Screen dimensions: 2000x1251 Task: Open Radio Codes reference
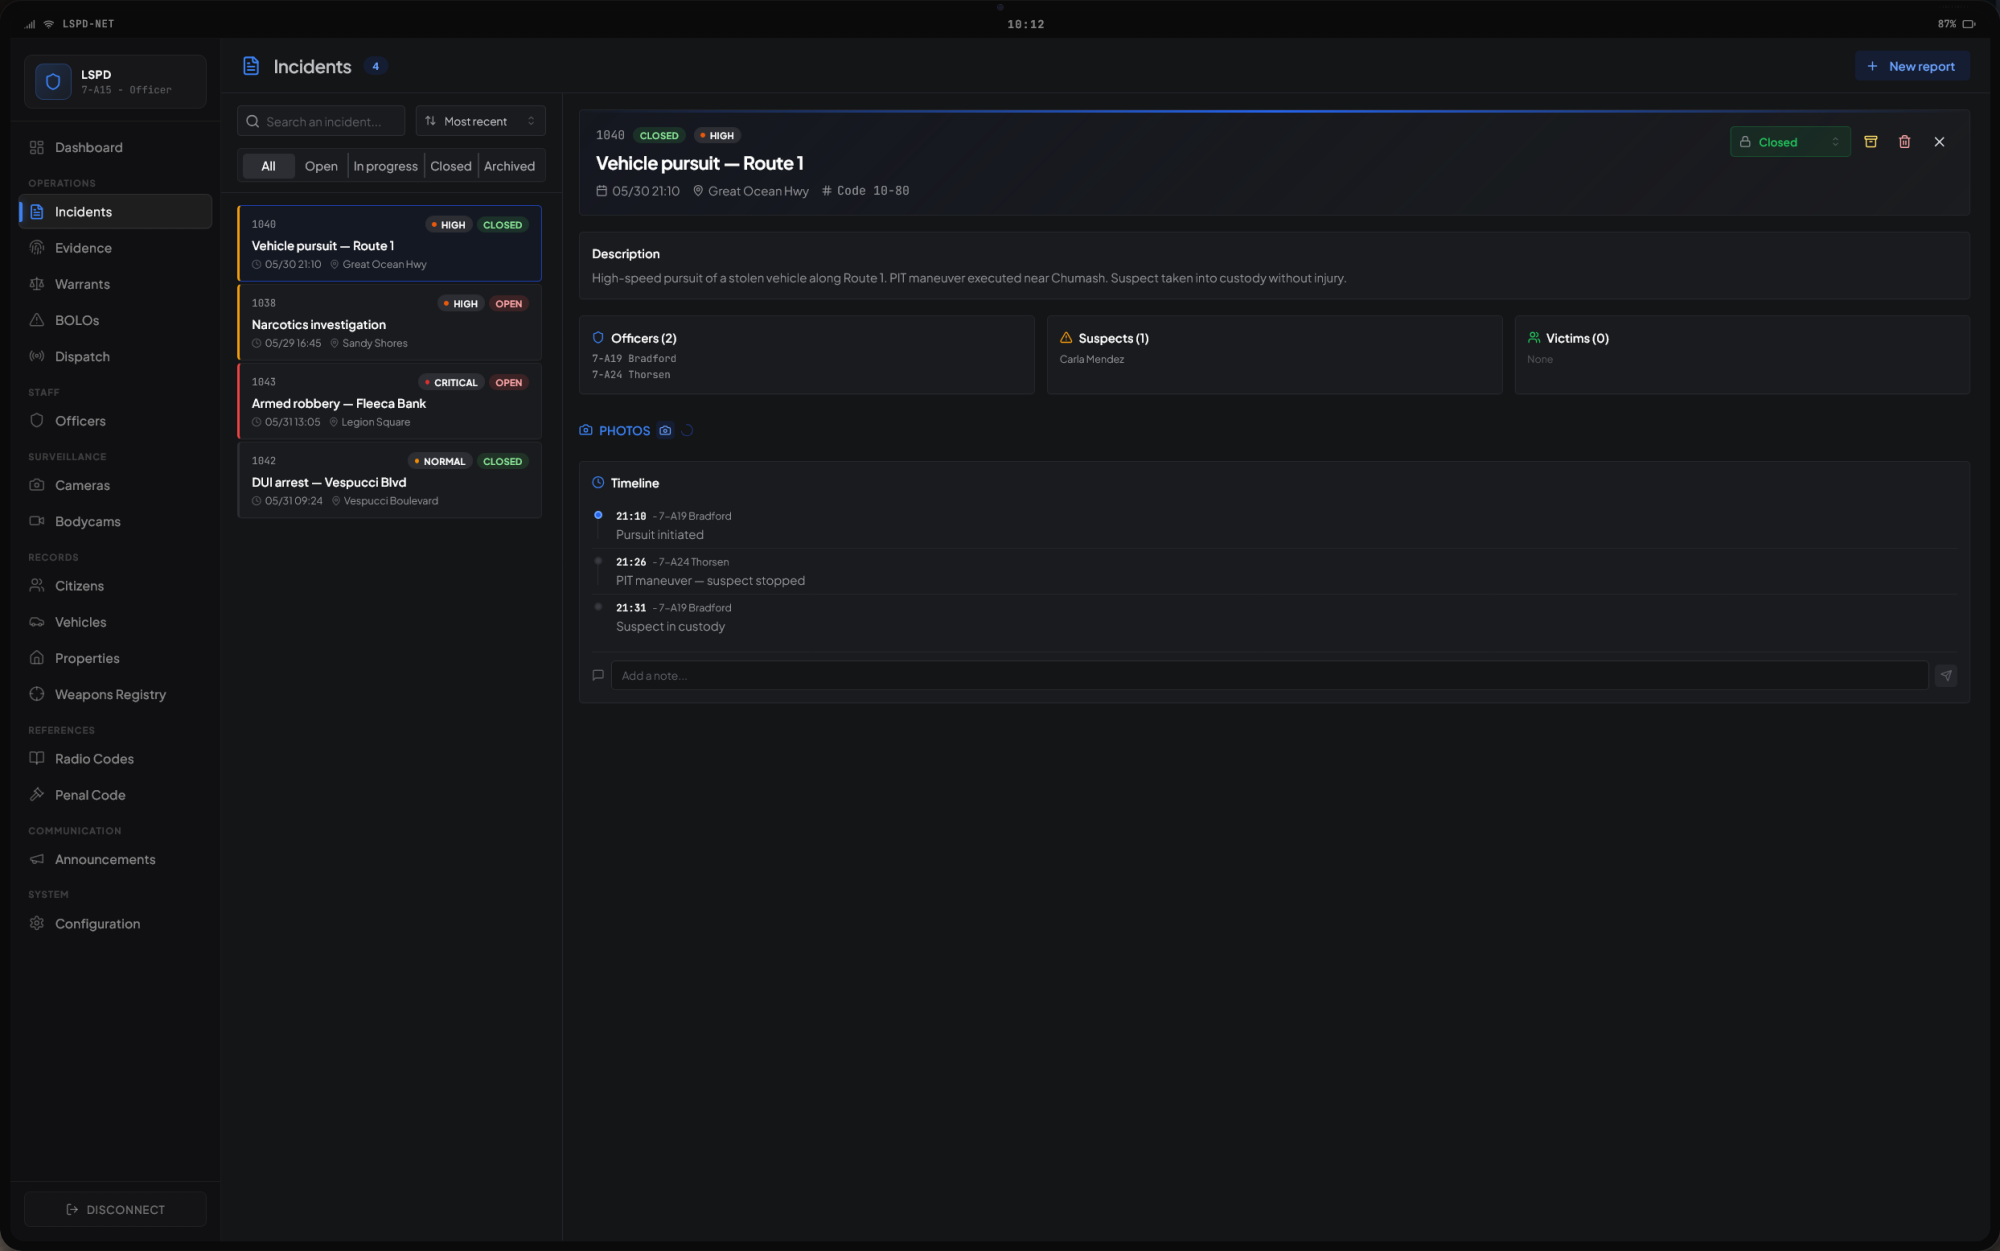(115, 759)
